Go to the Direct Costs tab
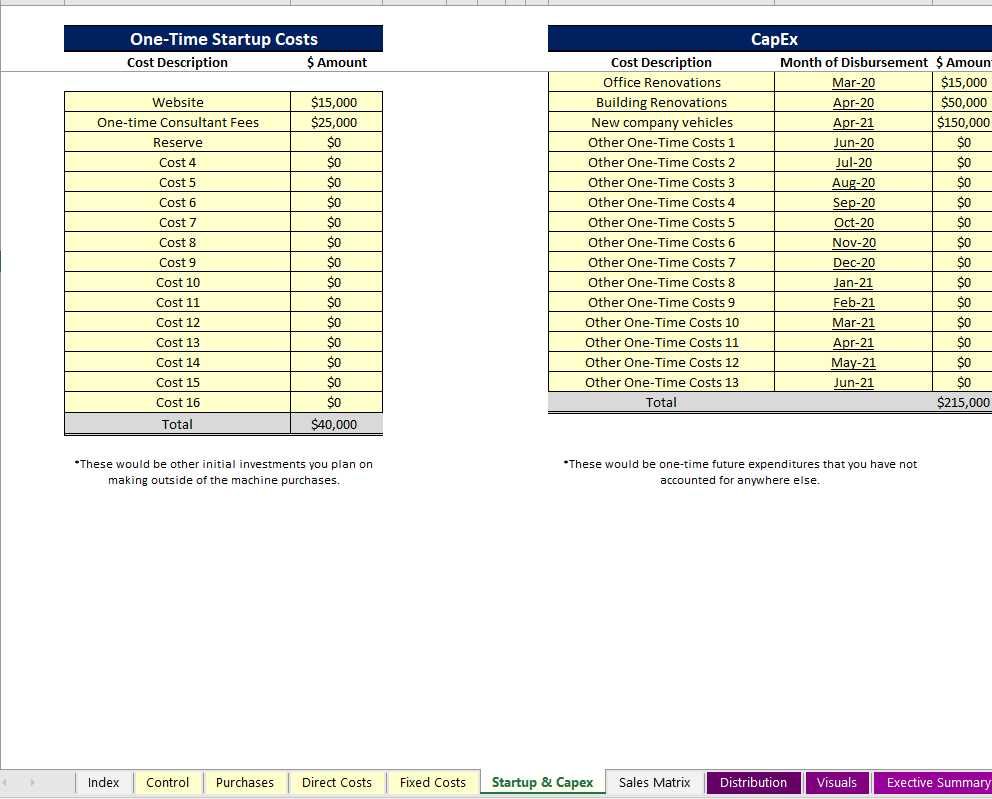This screenshot has height=799, width=992. click(x=337, y=783)
